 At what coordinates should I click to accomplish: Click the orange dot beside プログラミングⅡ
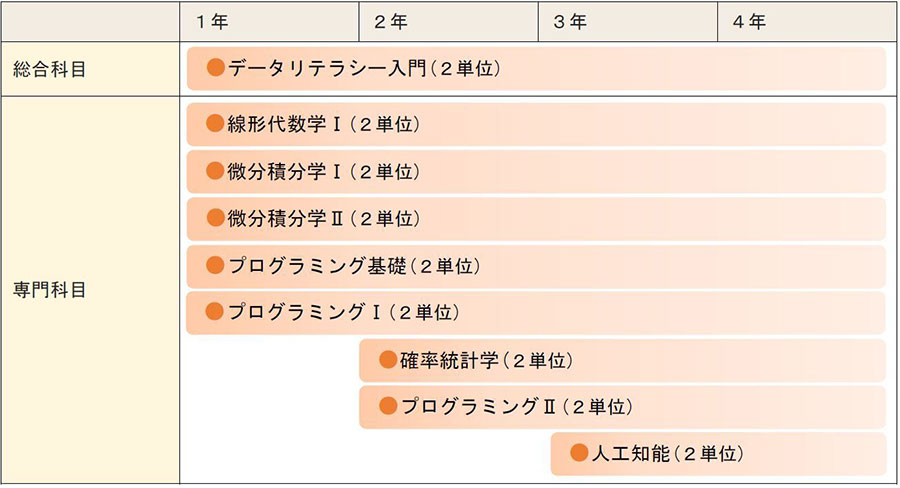coord(389,406)
